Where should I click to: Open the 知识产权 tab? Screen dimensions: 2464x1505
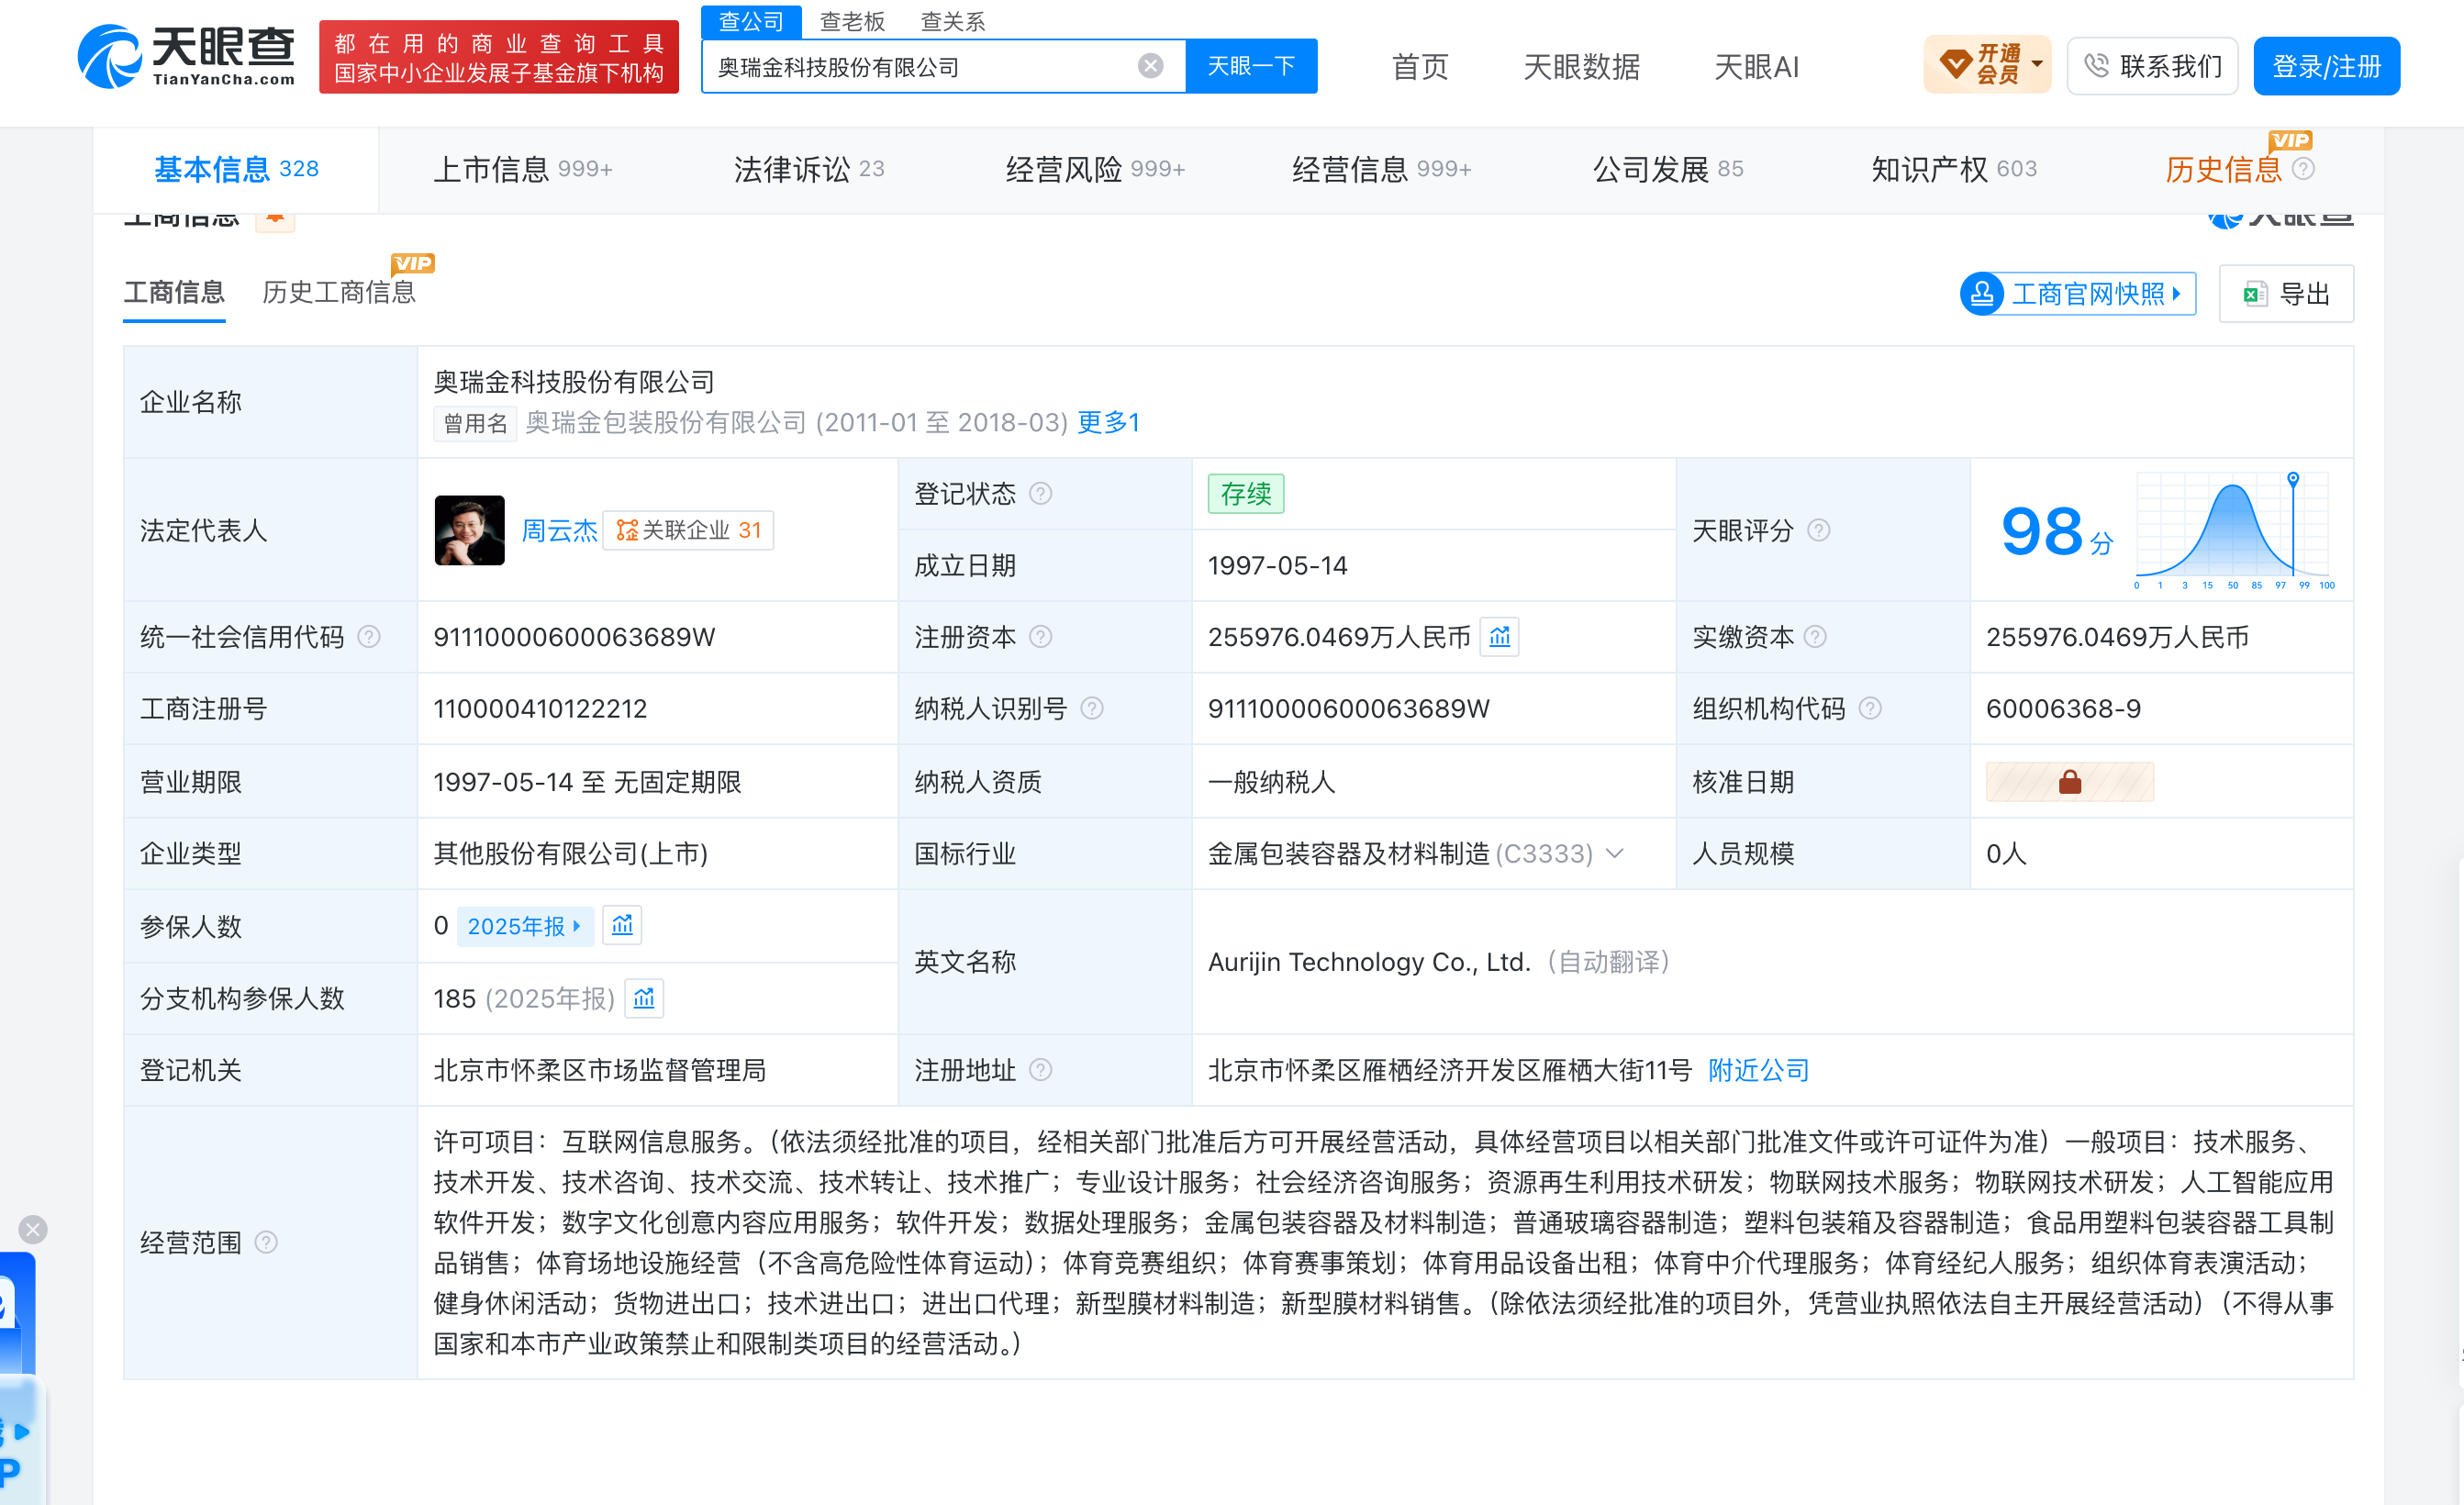[1953, 169]
